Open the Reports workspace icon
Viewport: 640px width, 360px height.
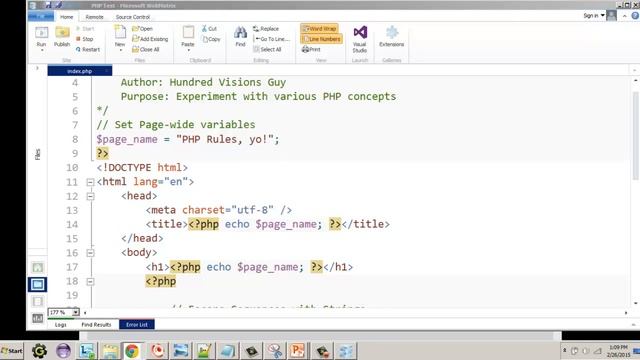[38, 318]
